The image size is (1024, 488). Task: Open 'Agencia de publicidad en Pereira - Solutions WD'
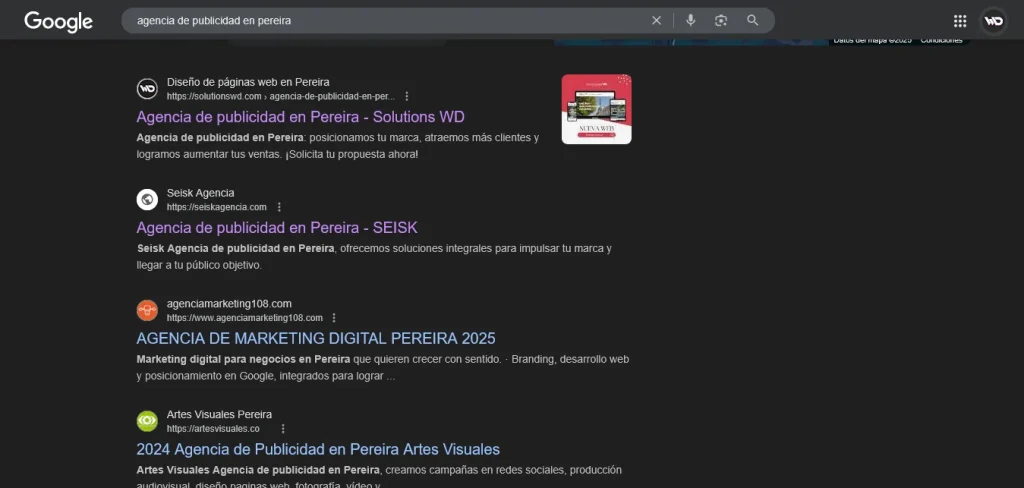click(300, 117)
